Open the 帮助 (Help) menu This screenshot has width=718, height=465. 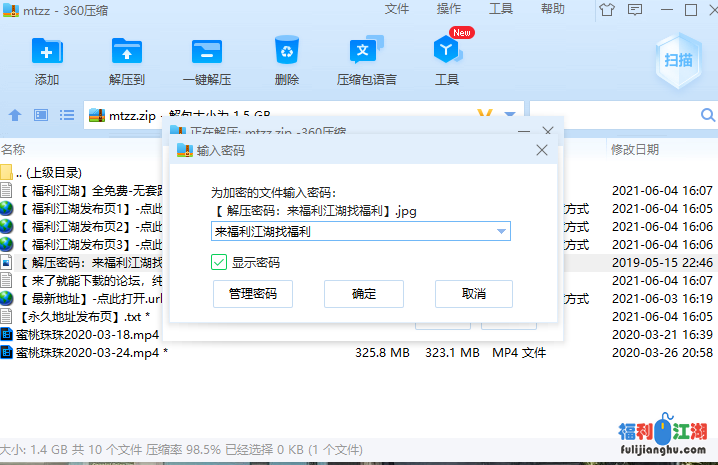(x=552, y=9)
